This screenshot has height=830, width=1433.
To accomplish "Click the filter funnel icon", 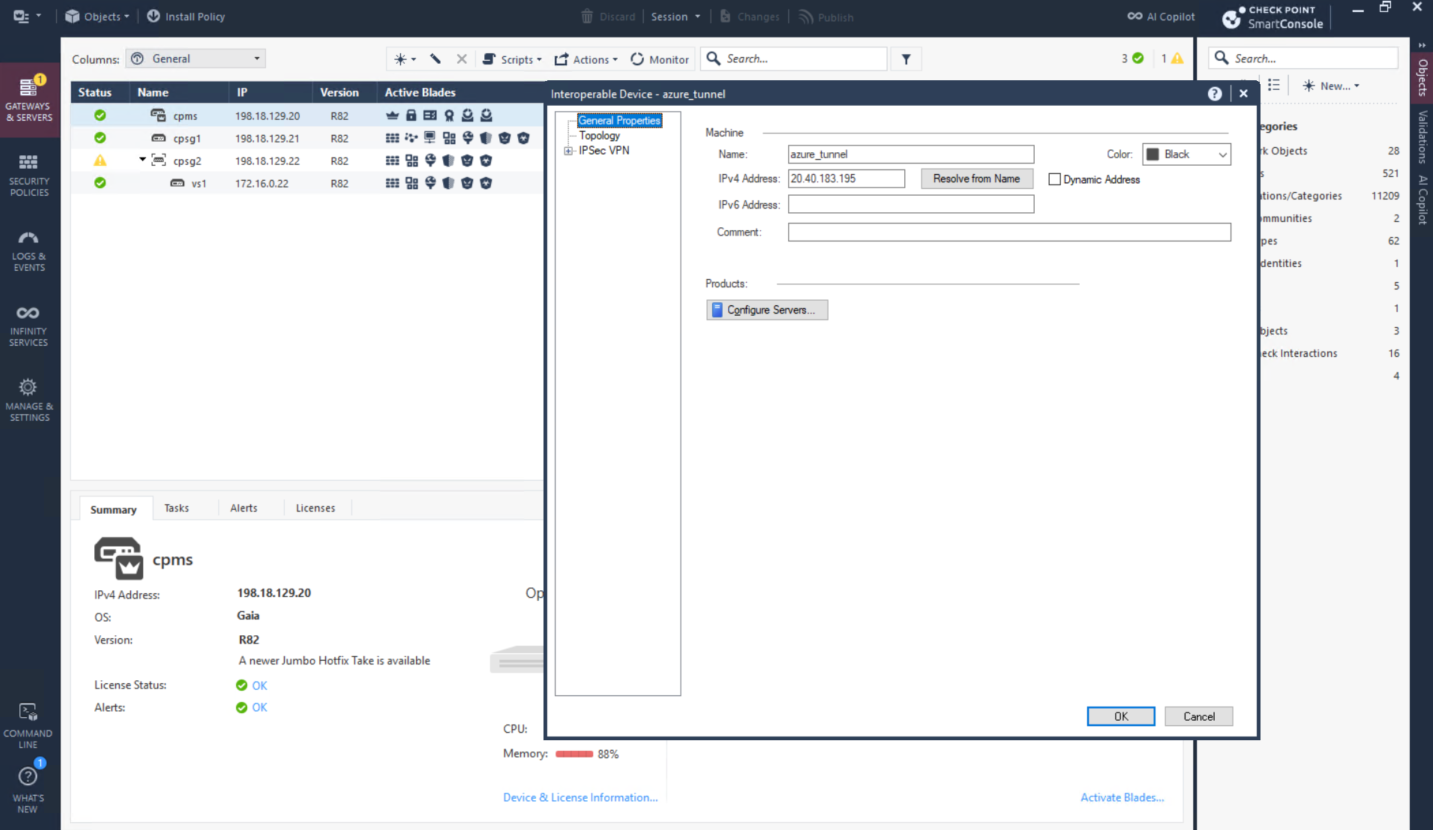I will point(906,59).
